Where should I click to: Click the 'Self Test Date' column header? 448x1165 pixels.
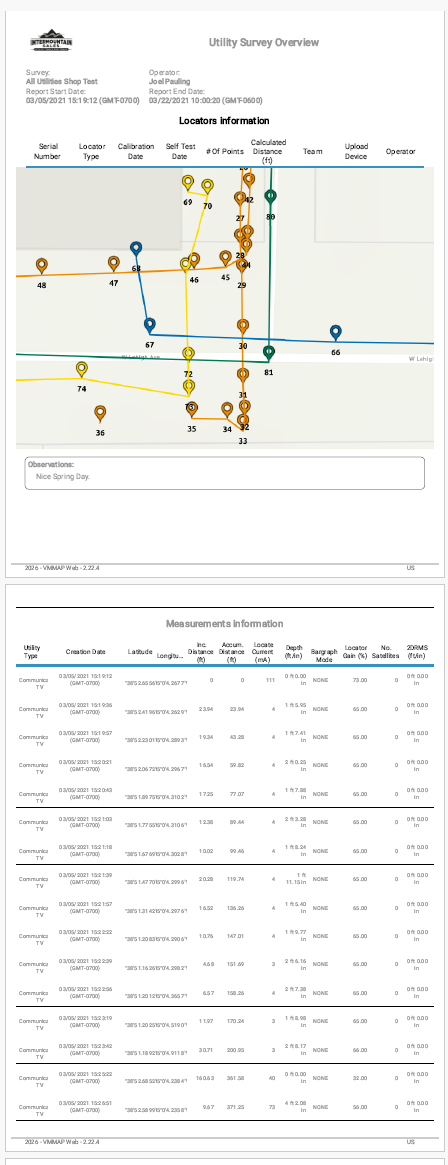180,152
